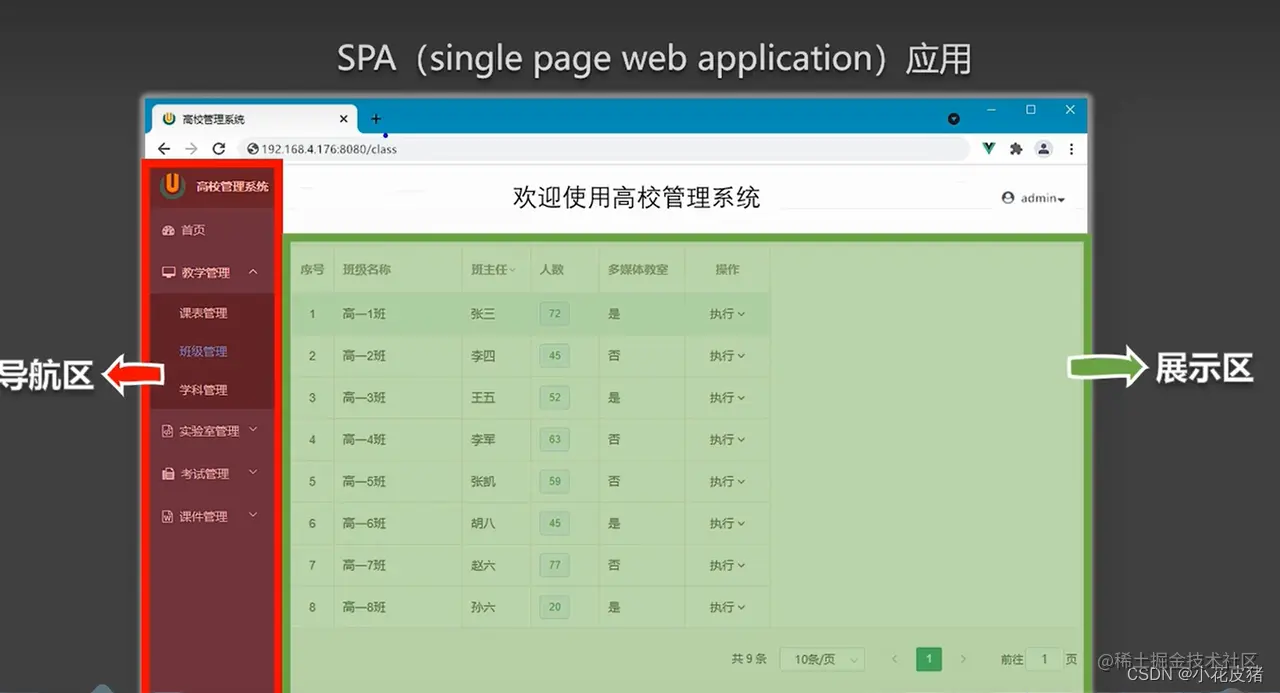1280x693 pixels.
Task: Open 执行 dropdown for 高一7班
Action: [x=727, y=566]
